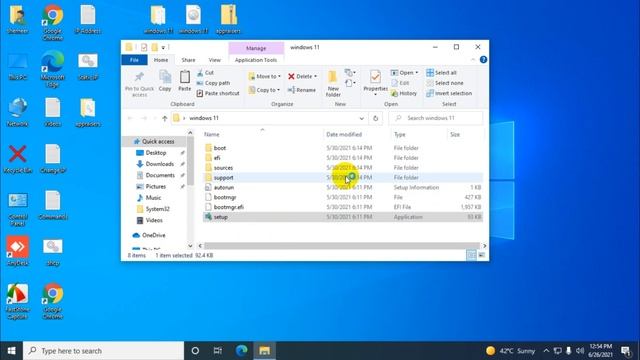The width and height of the screenshot is (640, 360).
Task: Click the Refresh button beside address bar
Action: coord(376,118)
